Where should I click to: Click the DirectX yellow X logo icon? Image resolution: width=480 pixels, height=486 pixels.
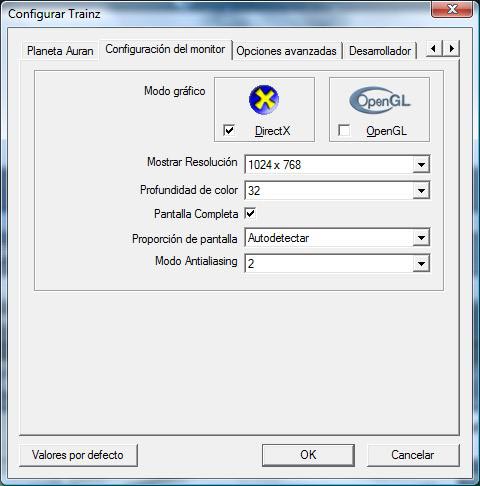coord(264,99)
